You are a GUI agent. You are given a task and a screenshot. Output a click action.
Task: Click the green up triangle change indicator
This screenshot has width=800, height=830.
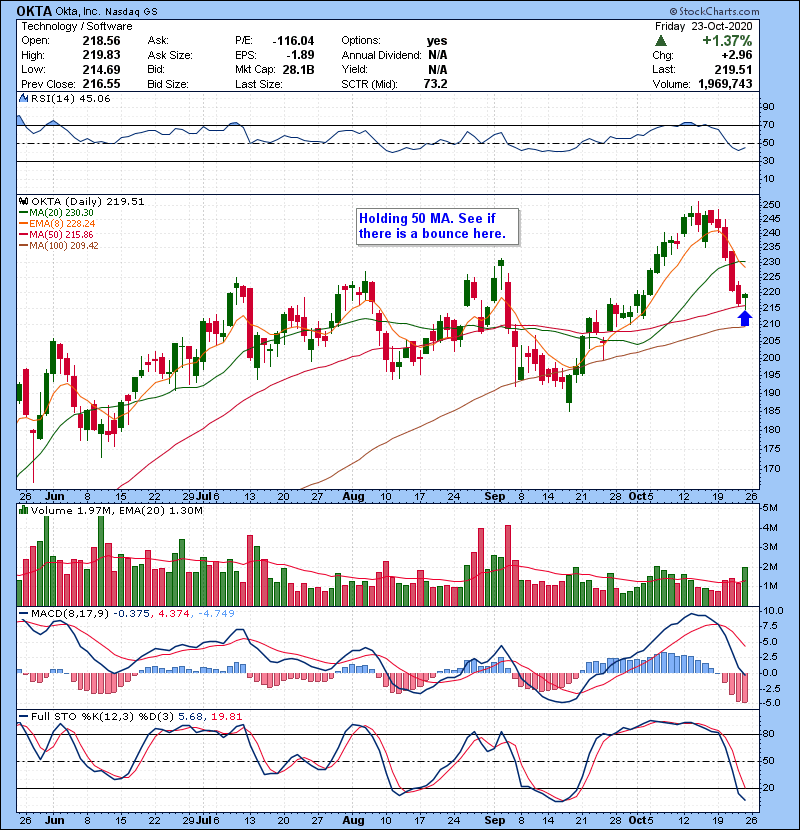coord(661,40)
